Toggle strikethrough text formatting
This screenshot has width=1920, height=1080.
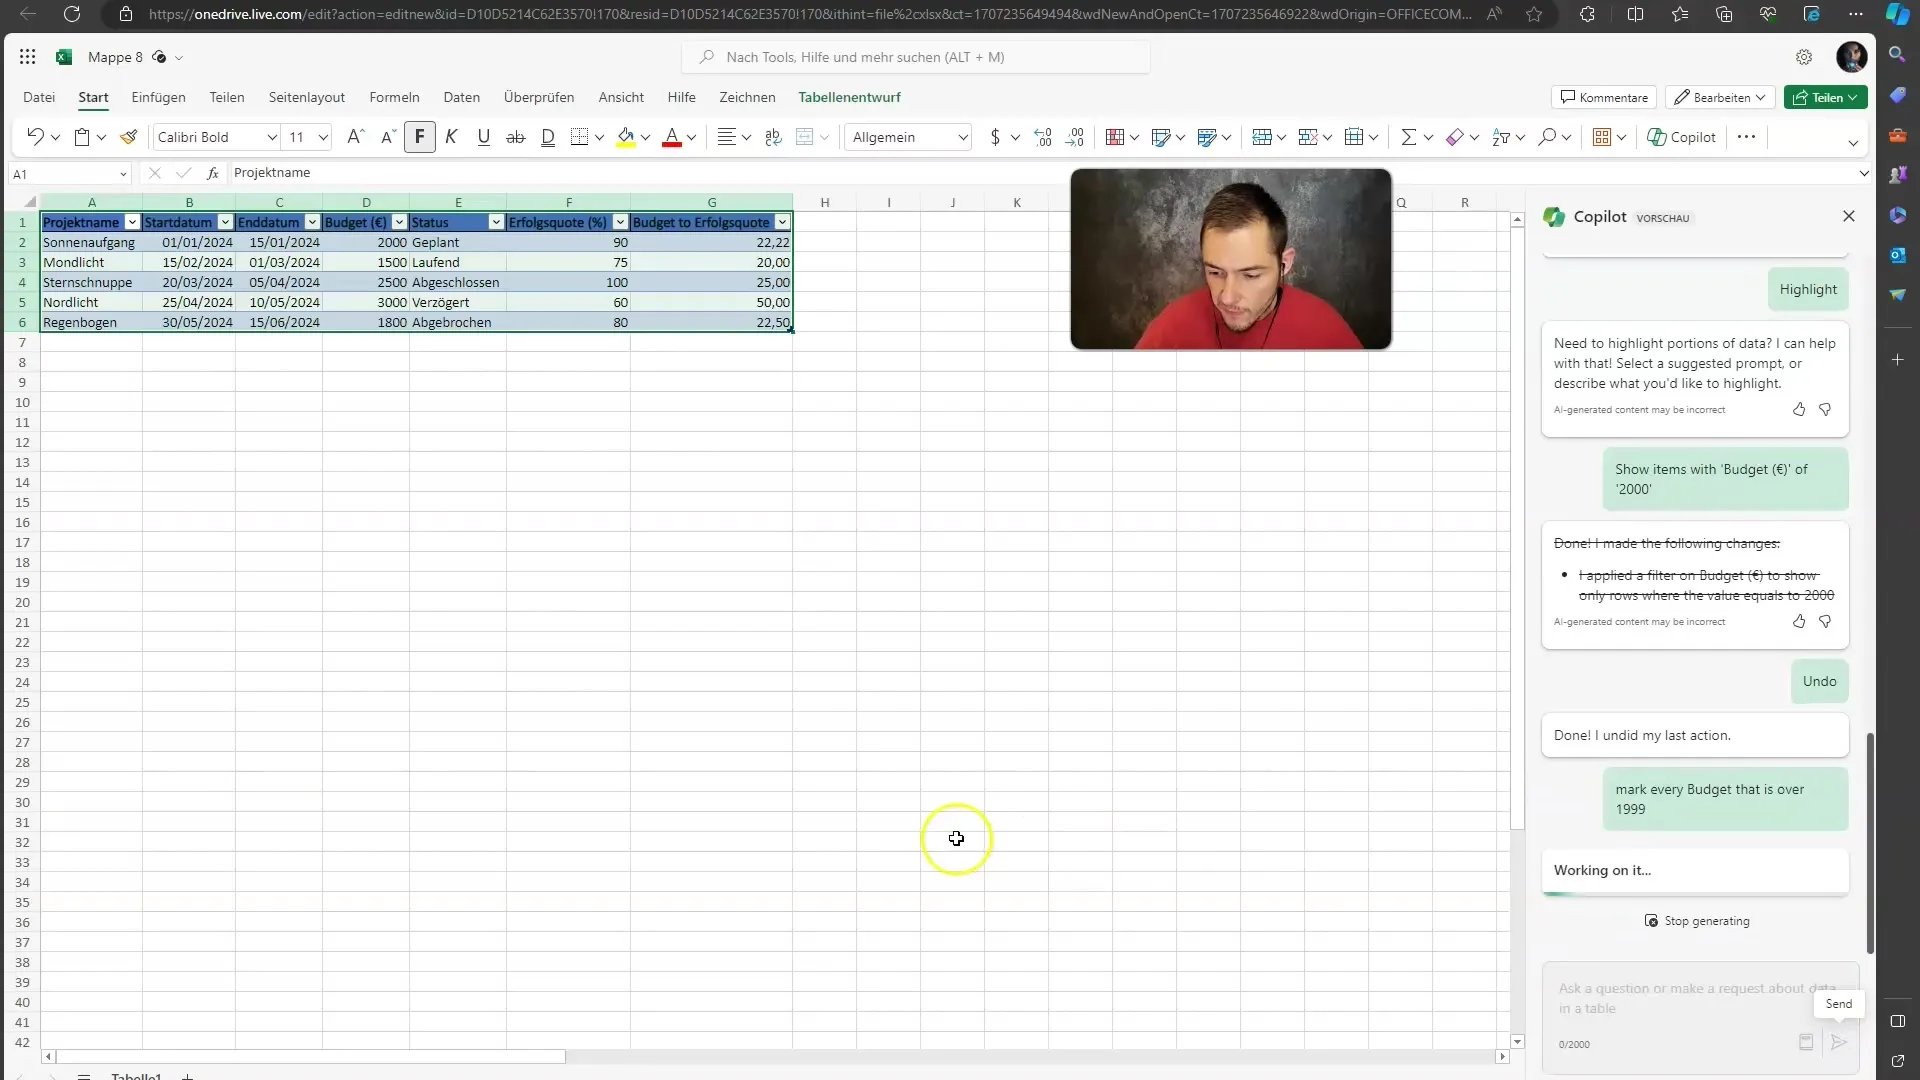(516, 137)
